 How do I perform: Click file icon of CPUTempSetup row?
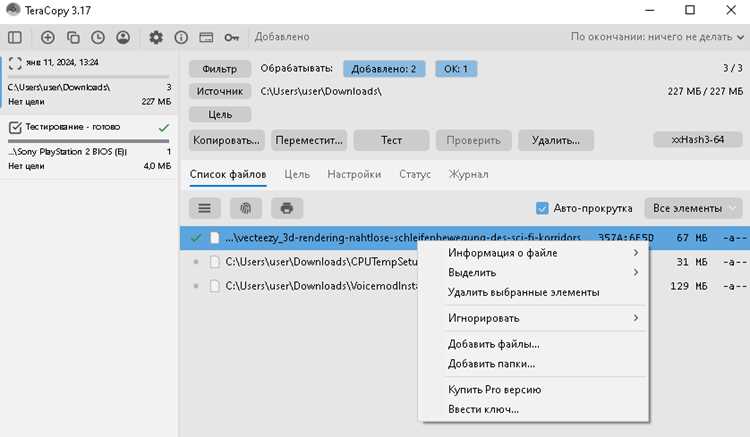pos(215,262)
